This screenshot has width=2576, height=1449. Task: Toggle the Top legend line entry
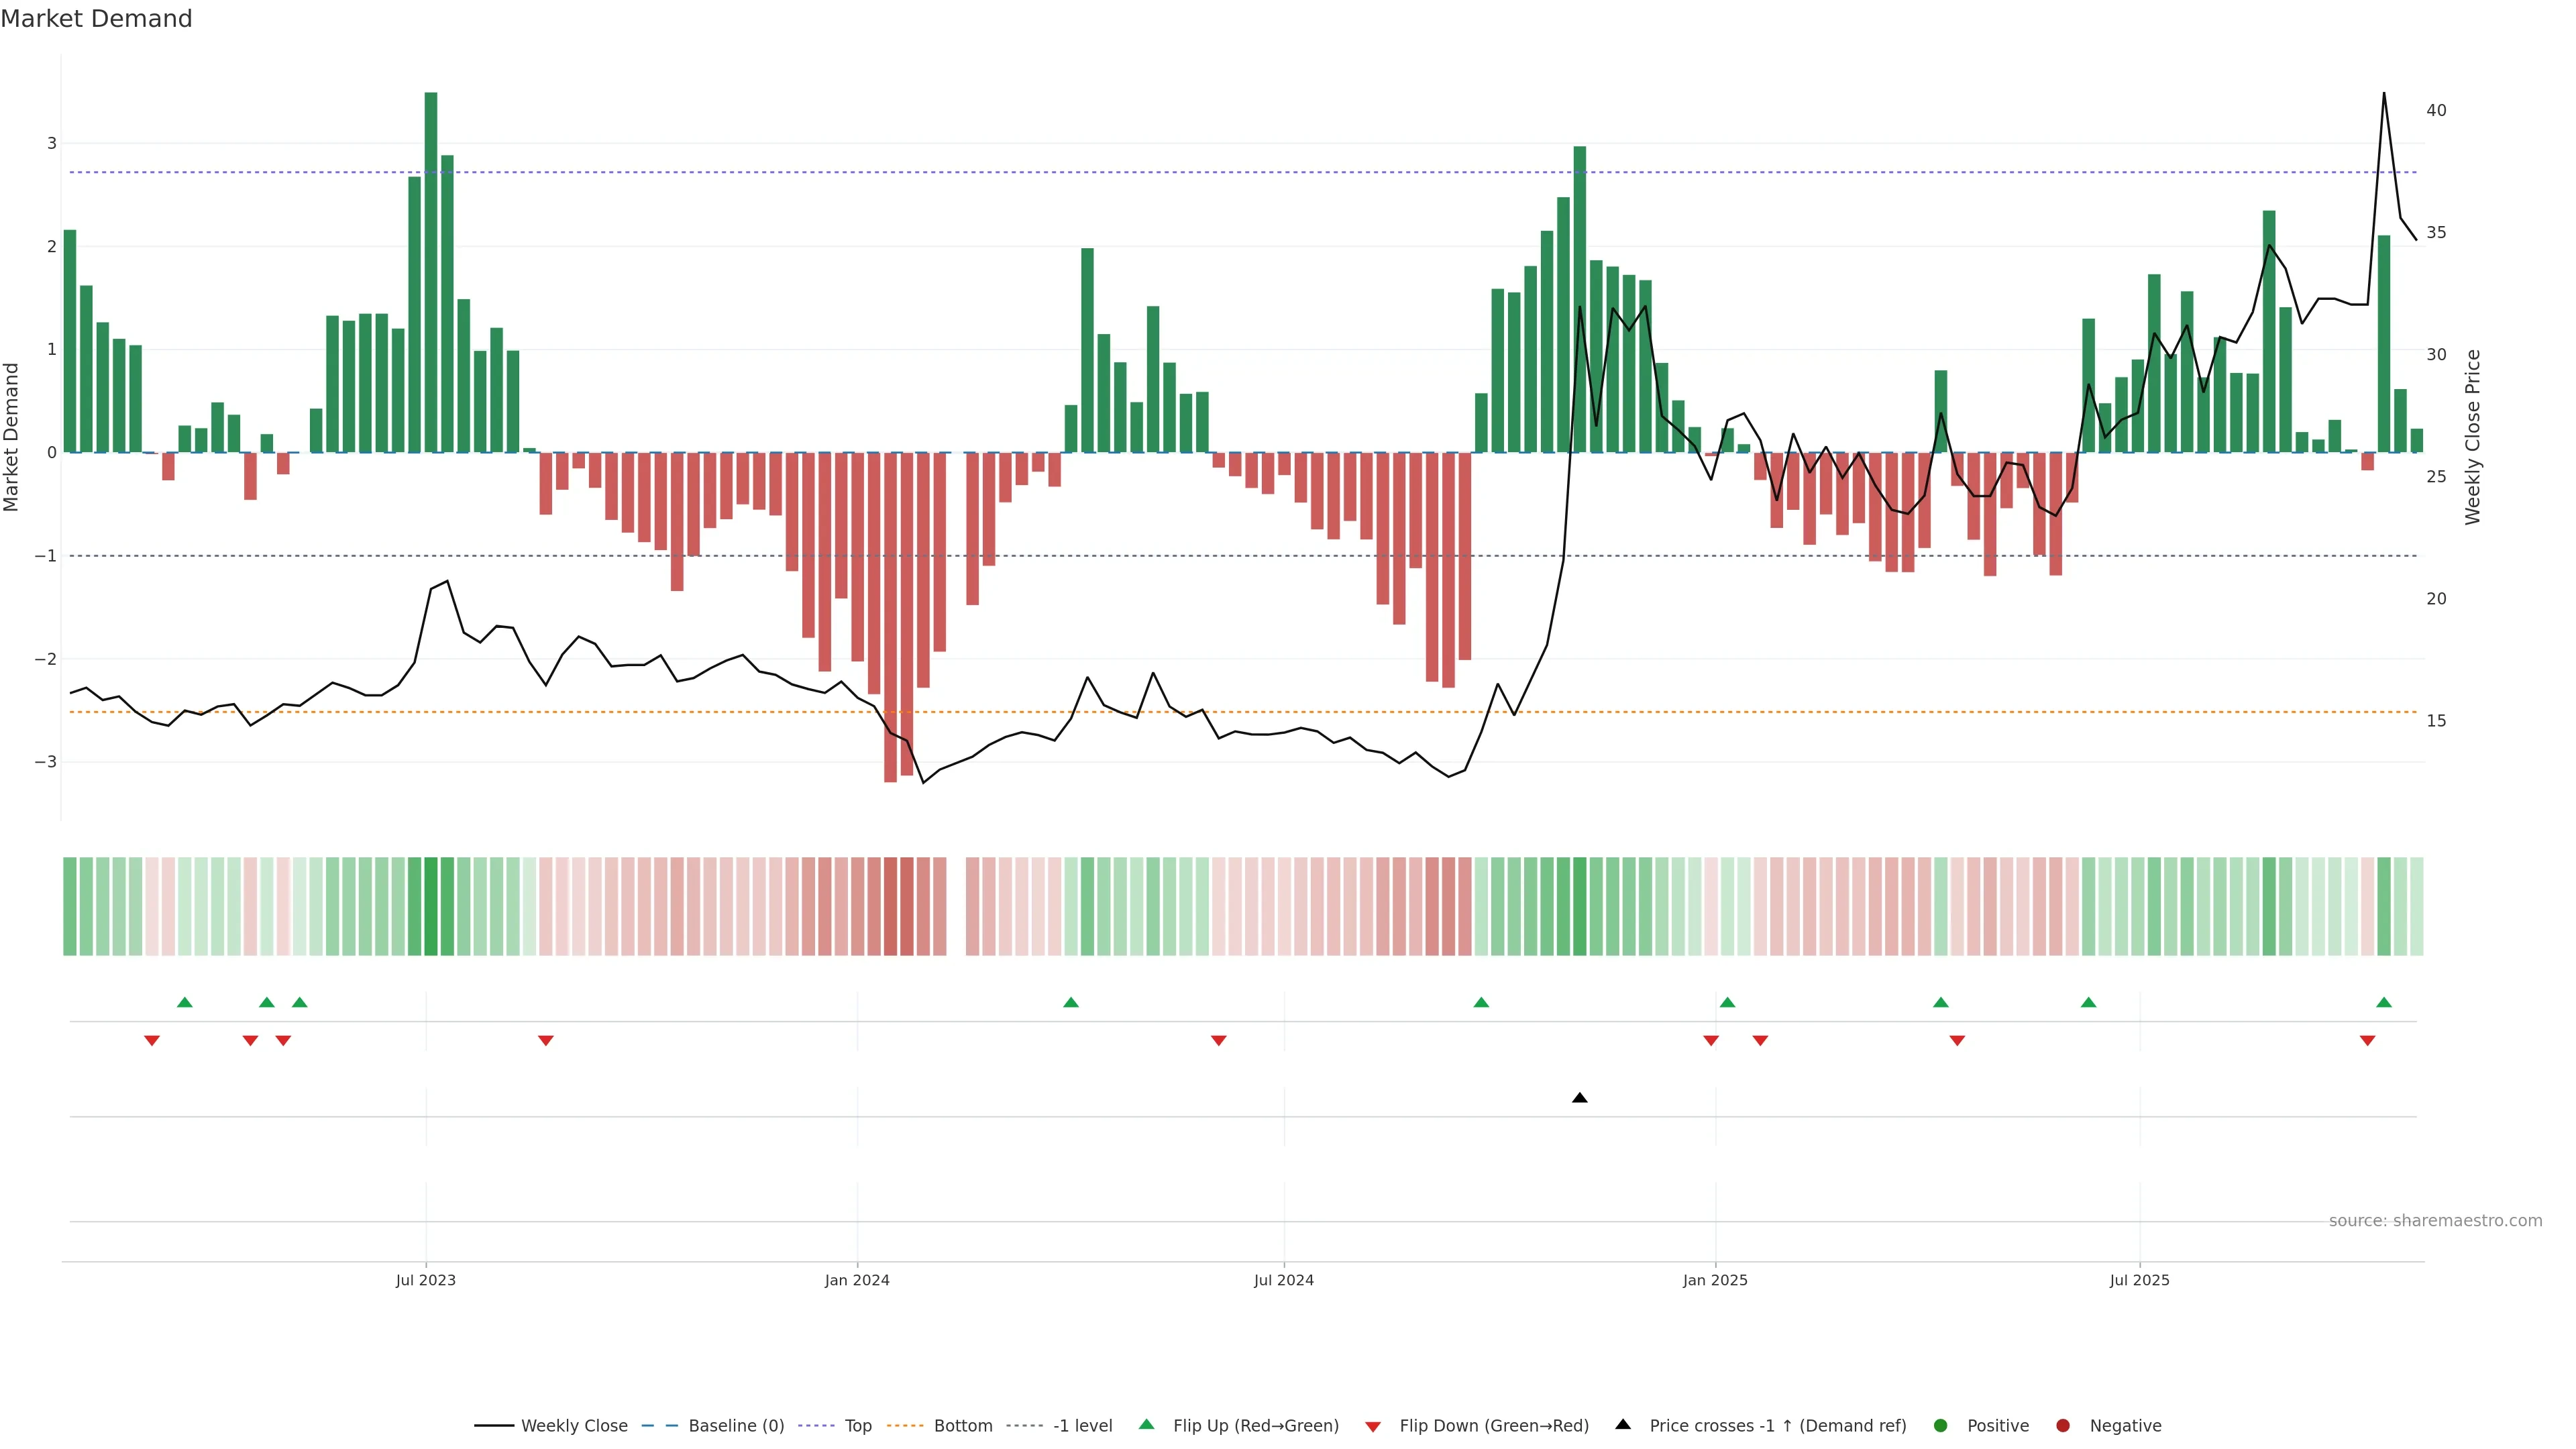click(857, 1425)
